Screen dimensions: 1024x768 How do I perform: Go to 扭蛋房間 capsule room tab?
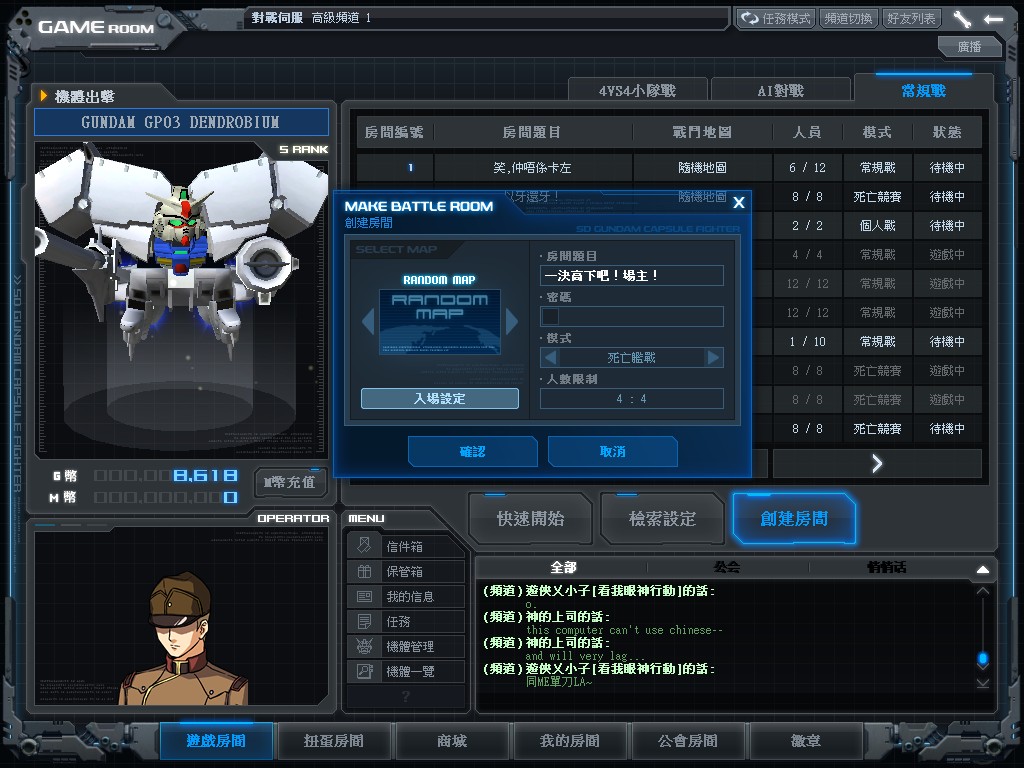[x=334, y=741]
